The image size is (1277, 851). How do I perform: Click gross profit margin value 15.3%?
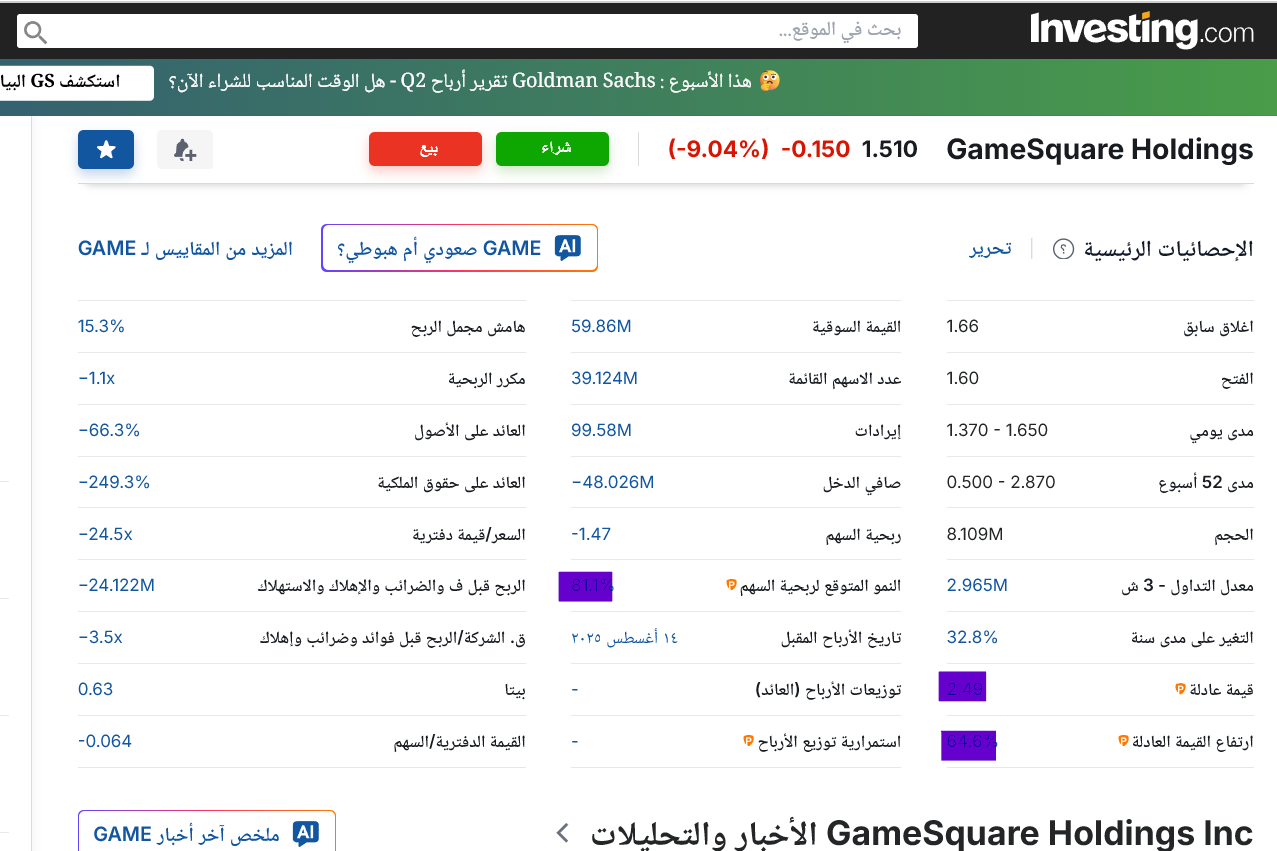[101, 326]
